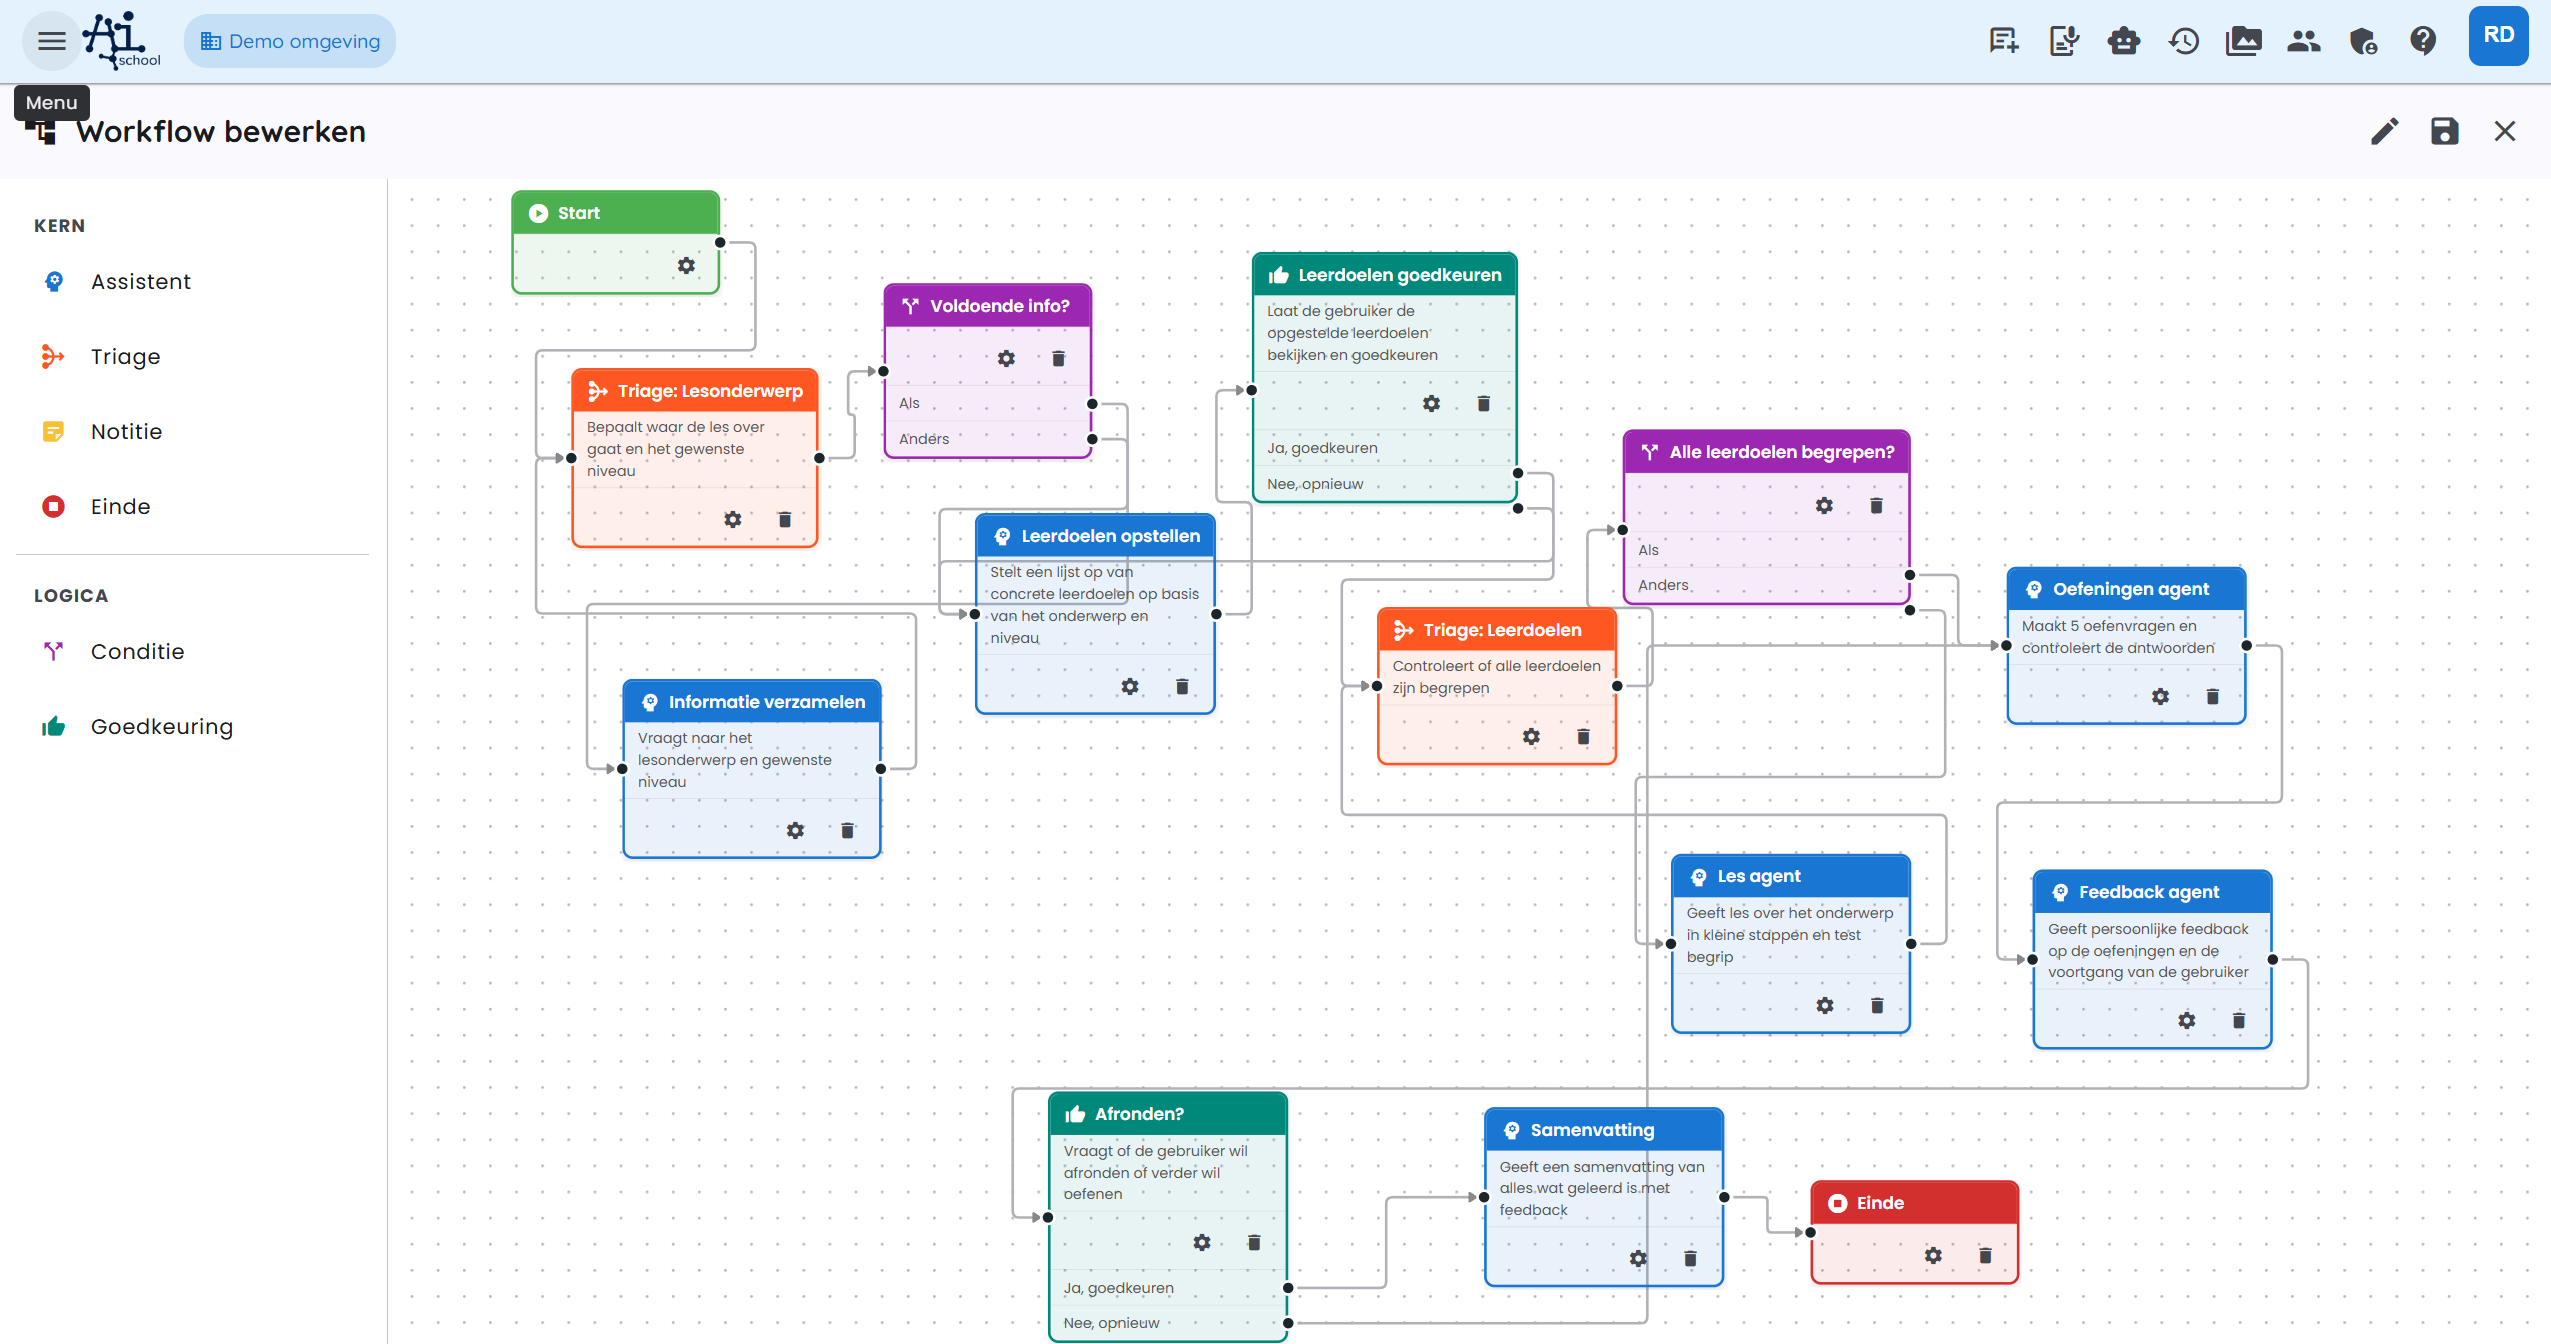This screenshot has width=2551, height=1344.
Task: Open the image gallery icon in the top bar
Action: click(x=2244, y=41)
